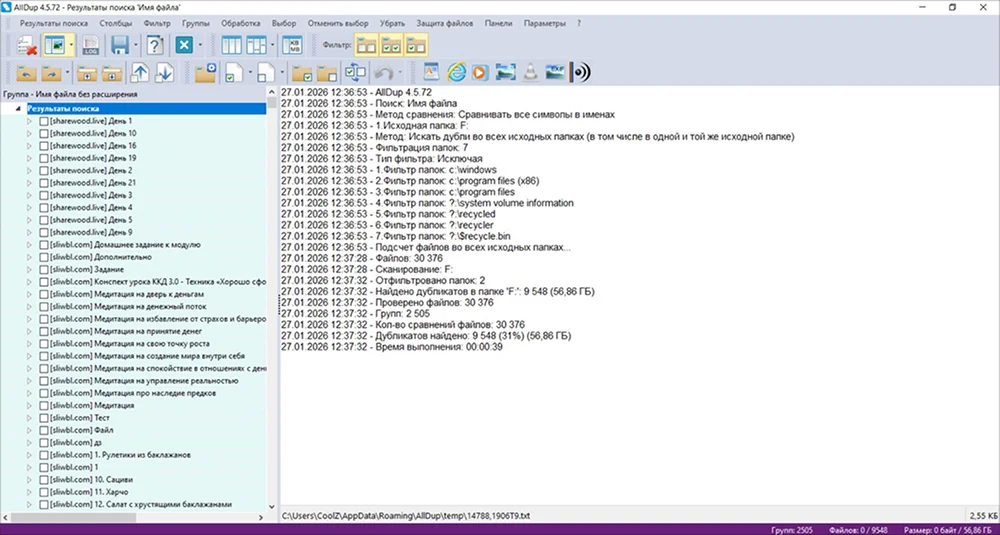Click the orange media player icon
1000x535 pixels.
[x=481, y=73]
